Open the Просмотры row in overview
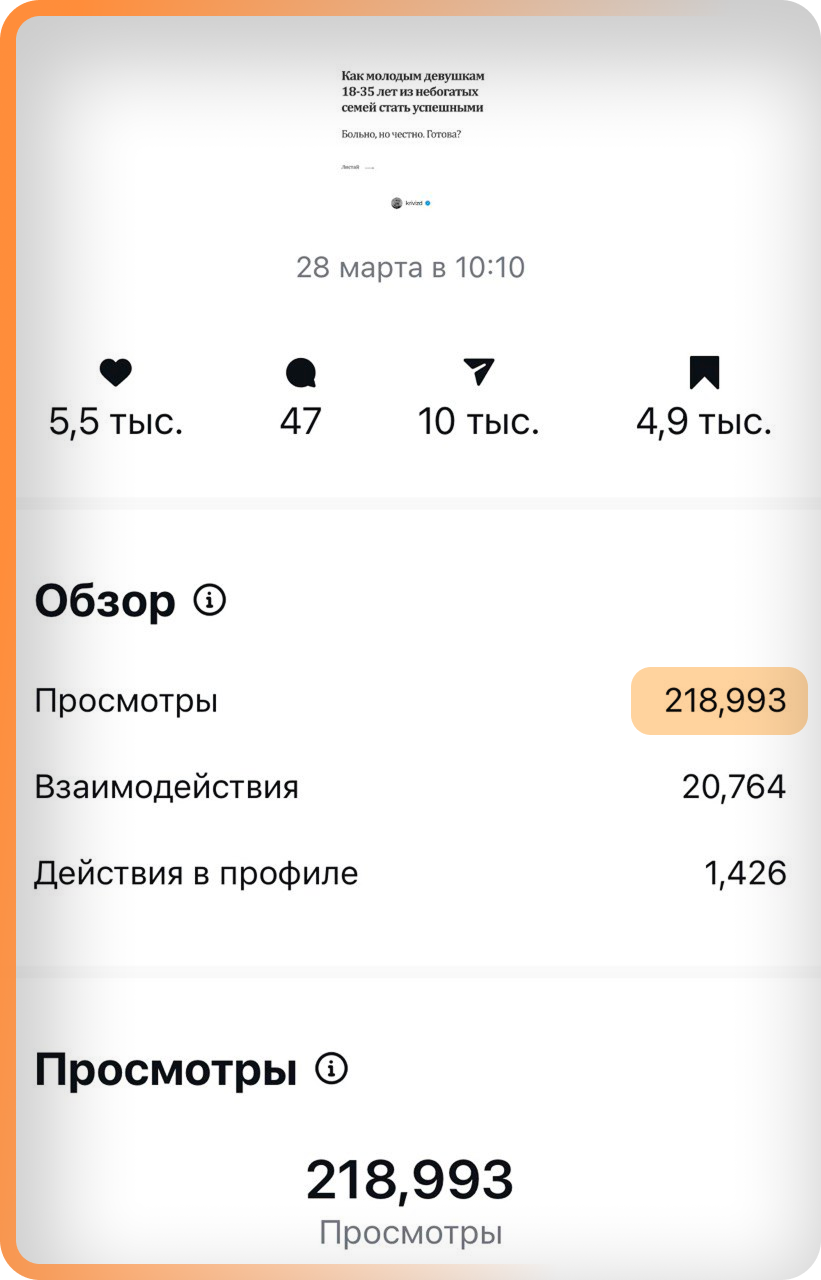This screenshot has width=821, height=1280. pos(411,701)
